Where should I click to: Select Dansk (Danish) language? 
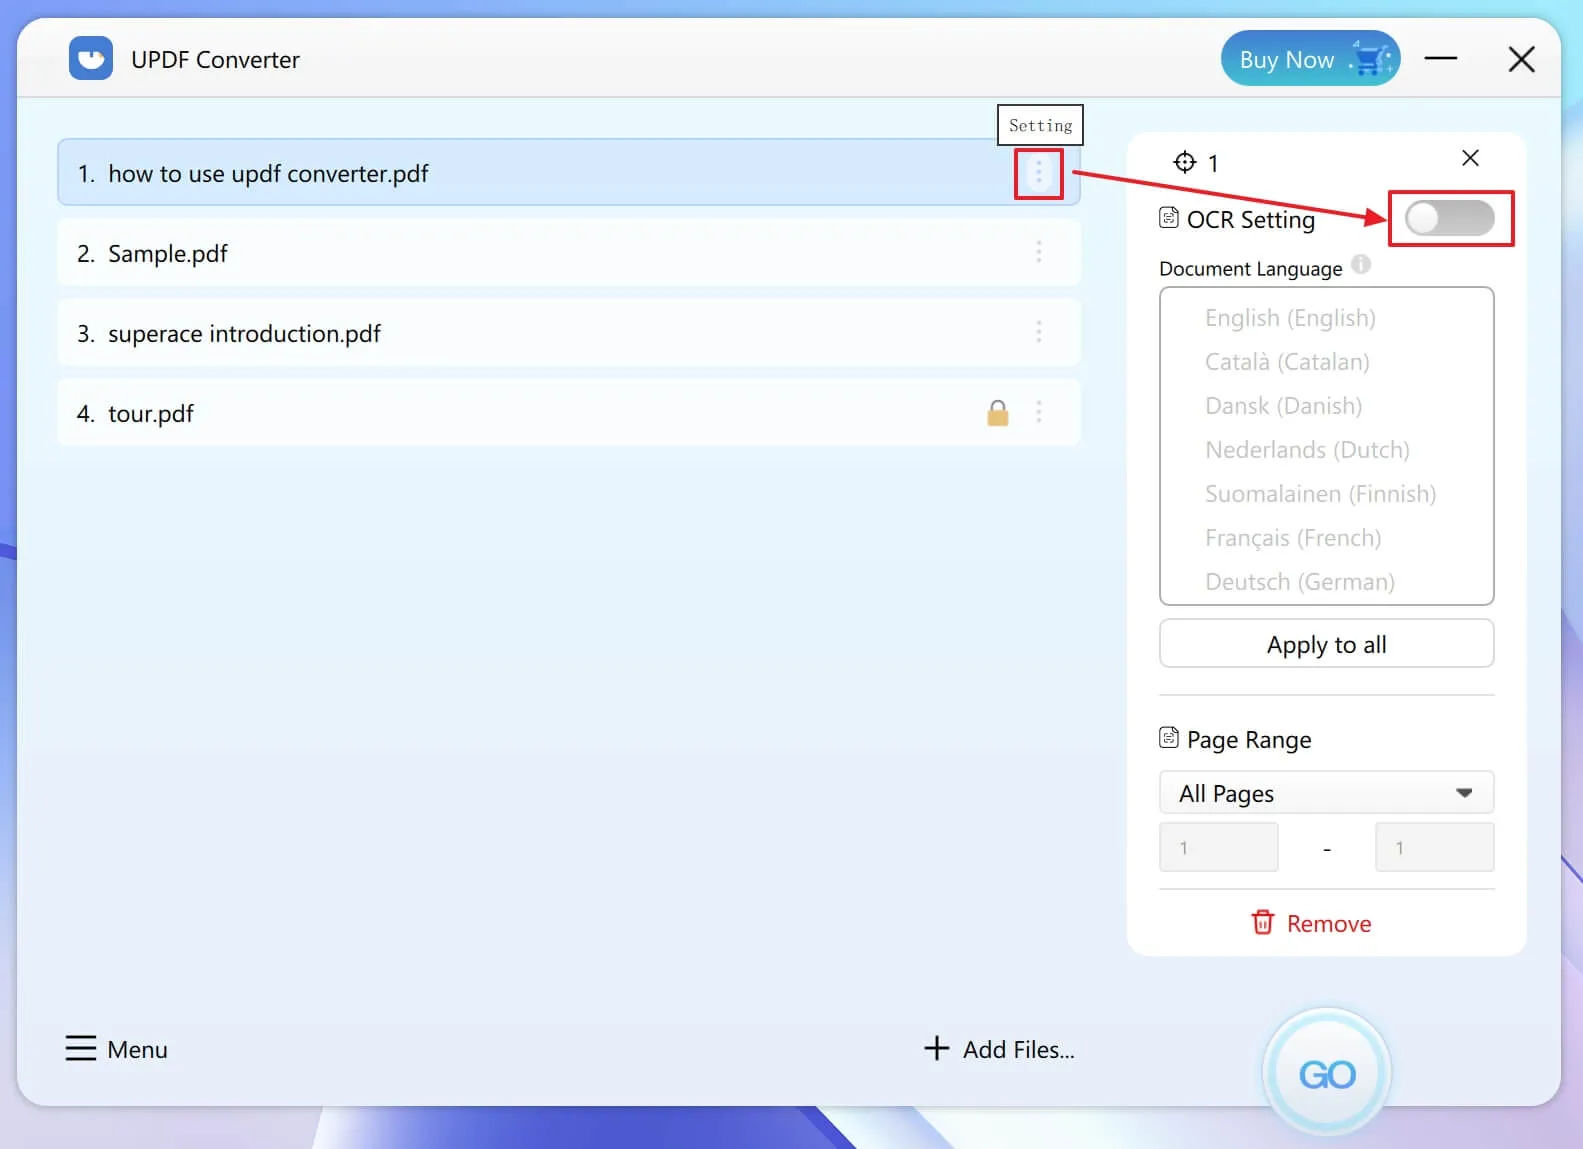pos(1283,406)
